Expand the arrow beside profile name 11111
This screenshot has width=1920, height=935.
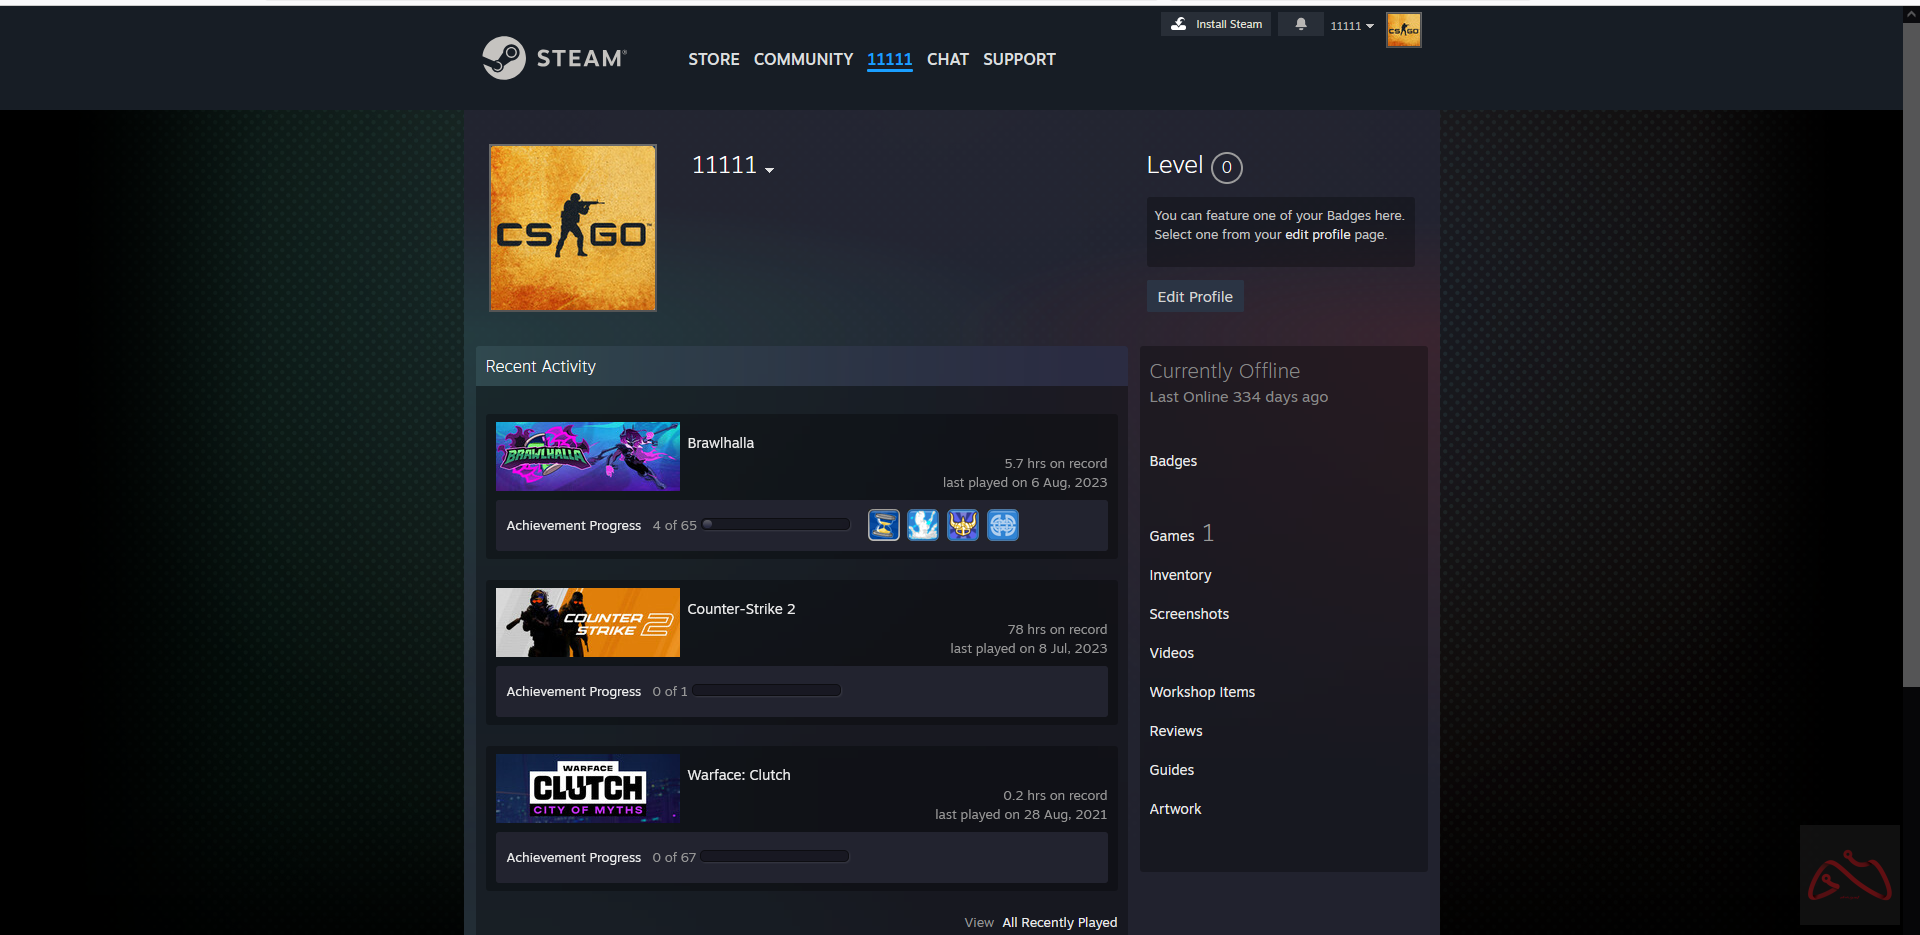click(769, 171)
